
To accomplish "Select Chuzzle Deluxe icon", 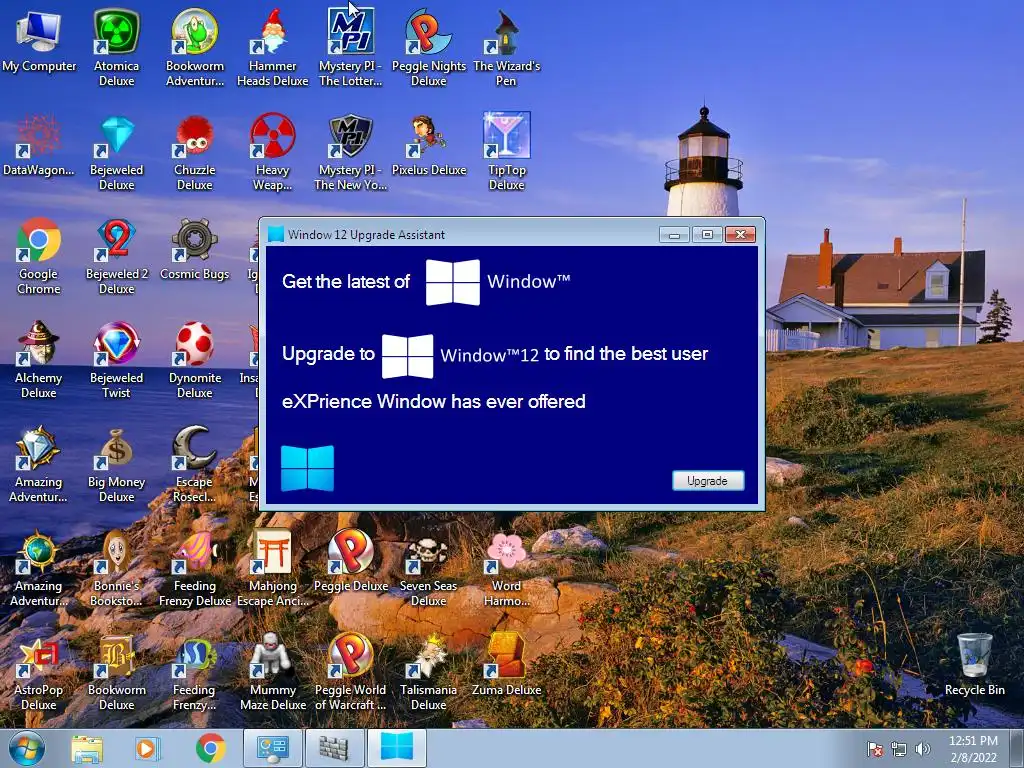I will tap(195, 152).
